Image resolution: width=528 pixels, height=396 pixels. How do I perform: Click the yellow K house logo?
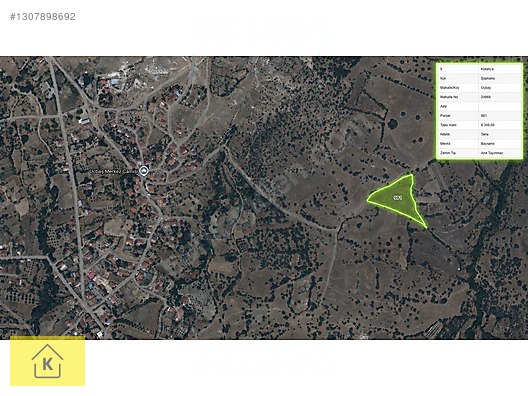pyautogui.click(x=47, y=361)
